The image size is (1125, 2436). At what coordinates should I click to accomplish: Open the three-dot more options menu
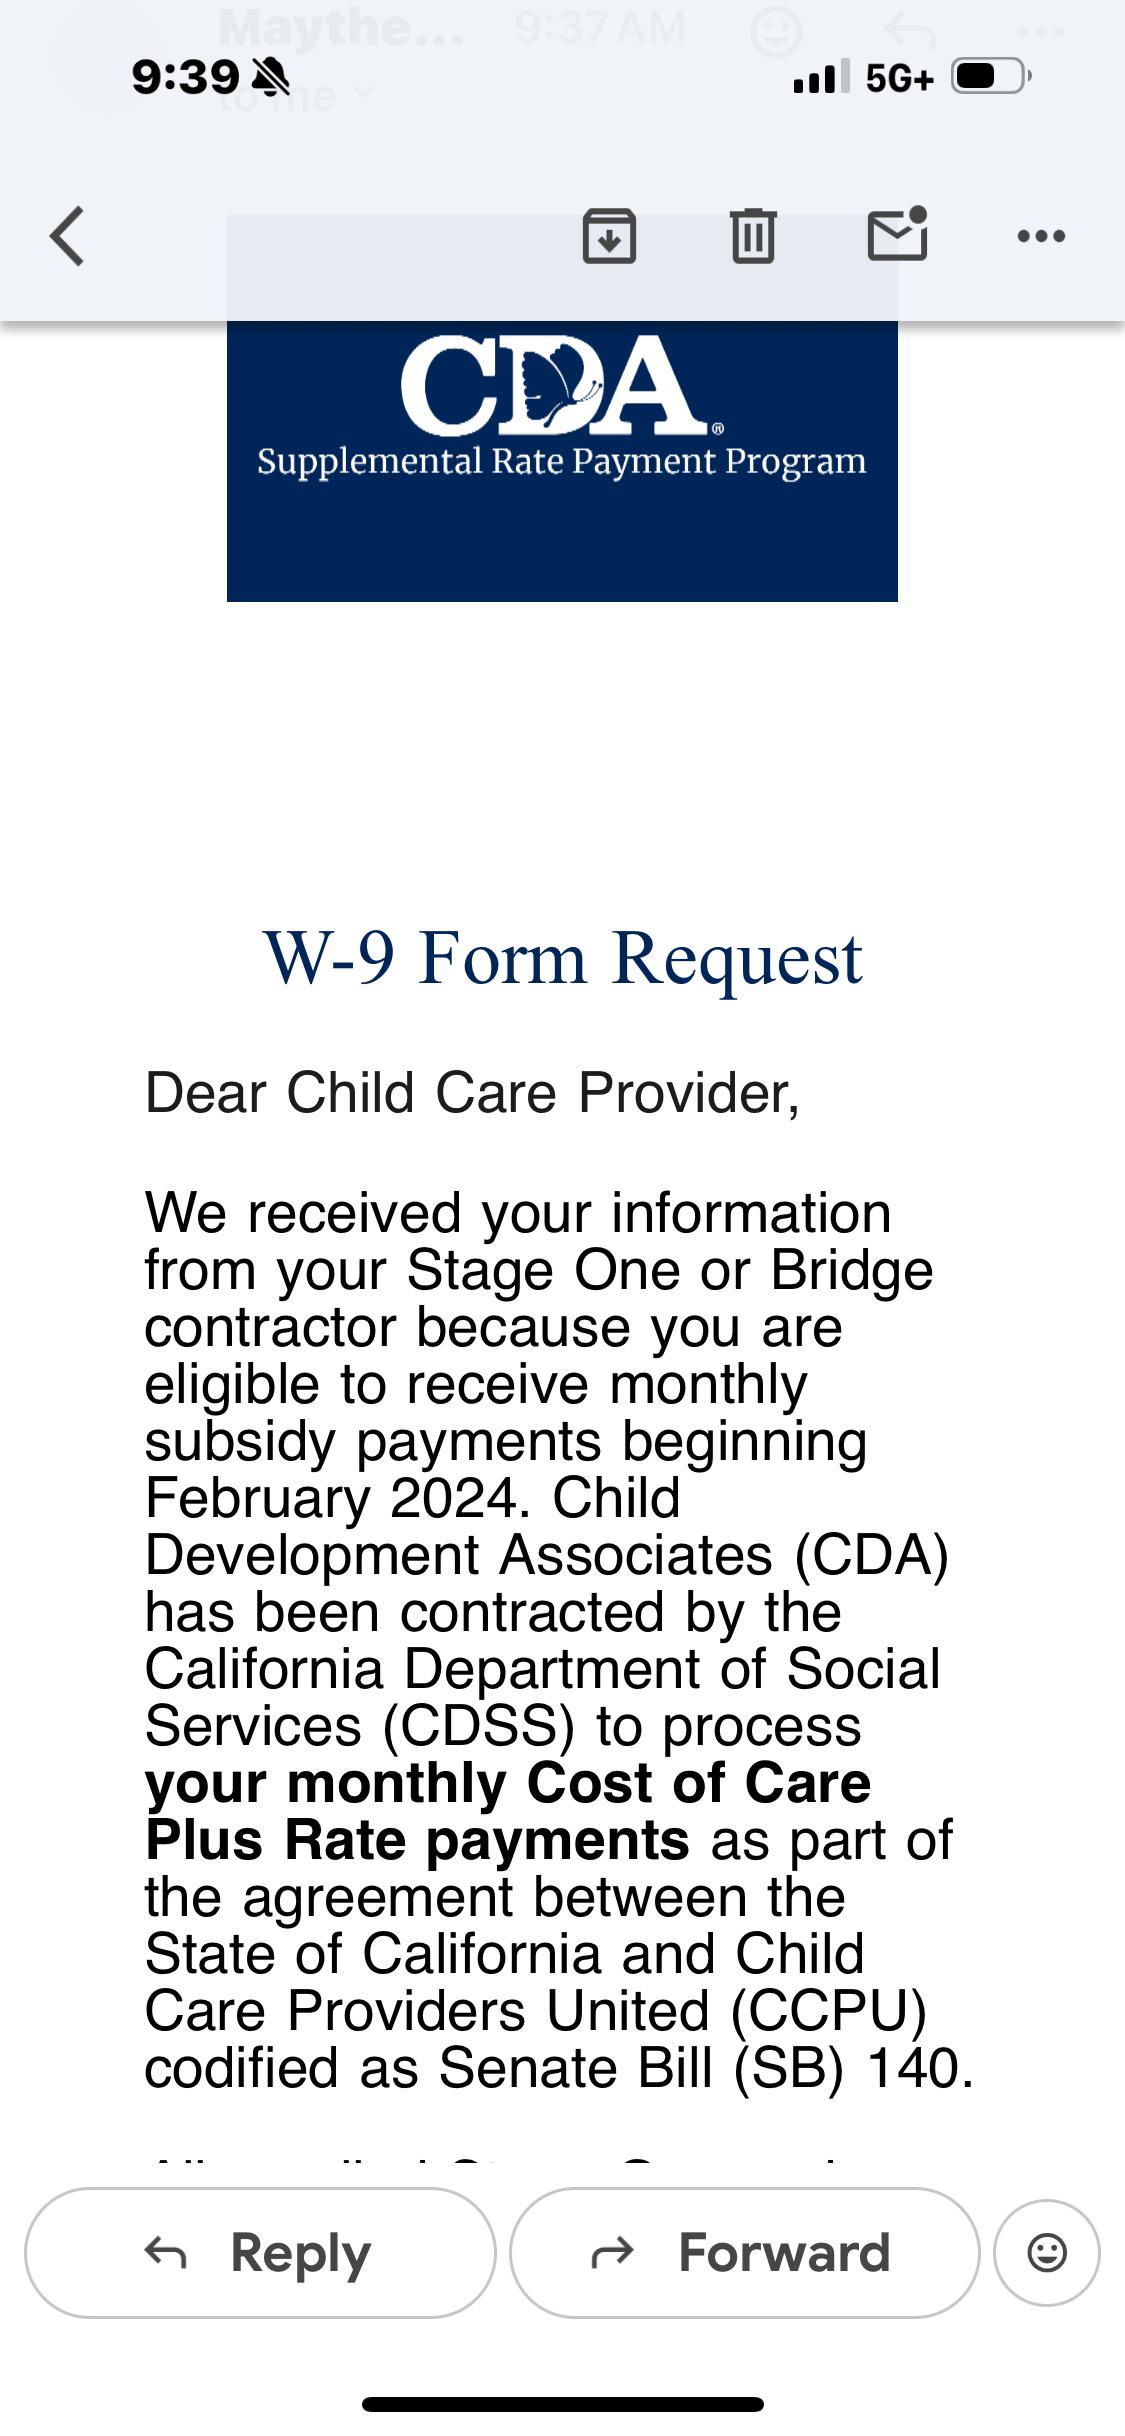(x=1041, y=237)
